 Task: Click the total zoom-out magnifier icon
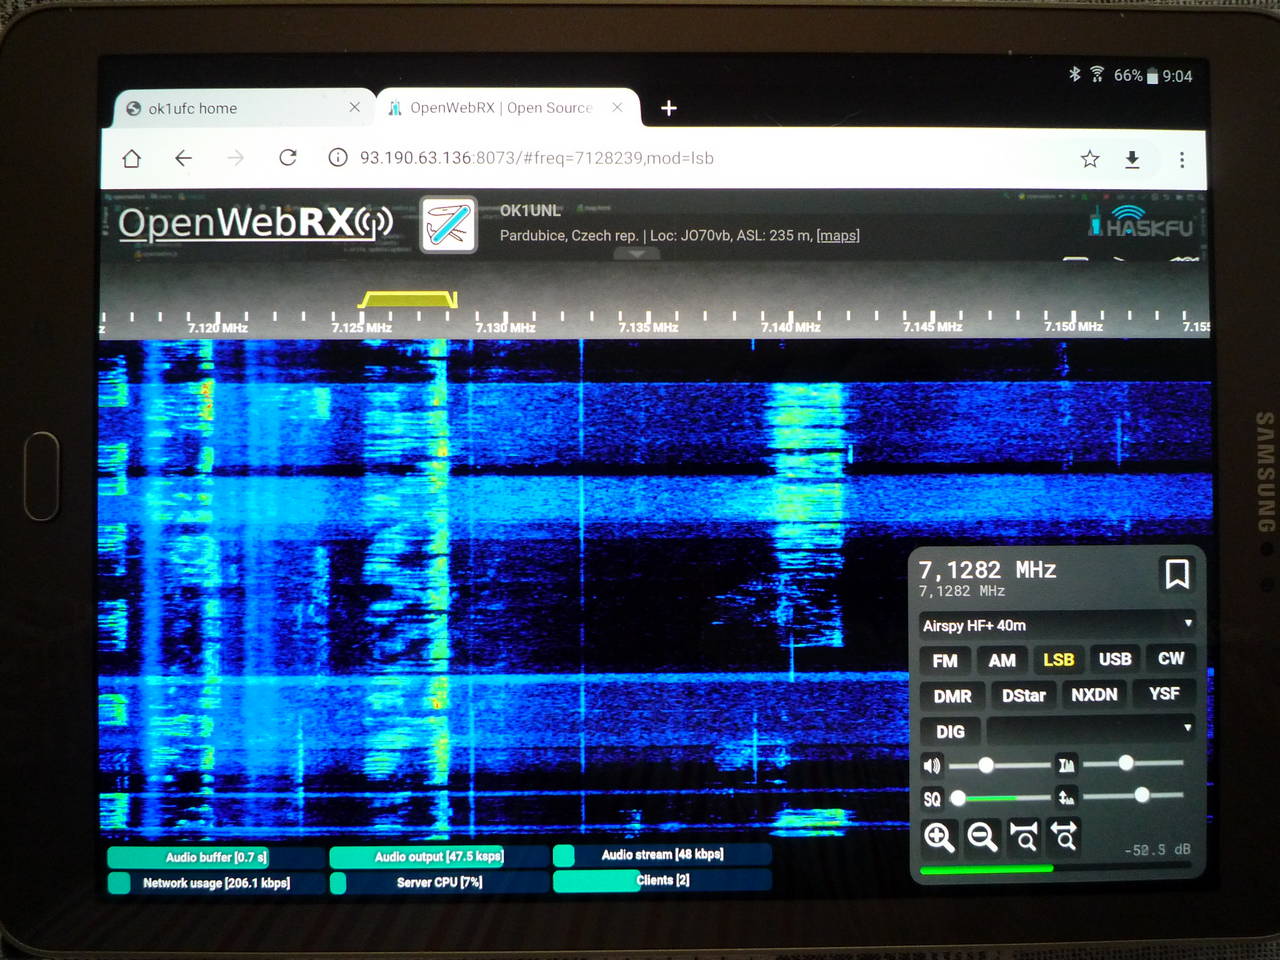click(x=1065, y=836)
